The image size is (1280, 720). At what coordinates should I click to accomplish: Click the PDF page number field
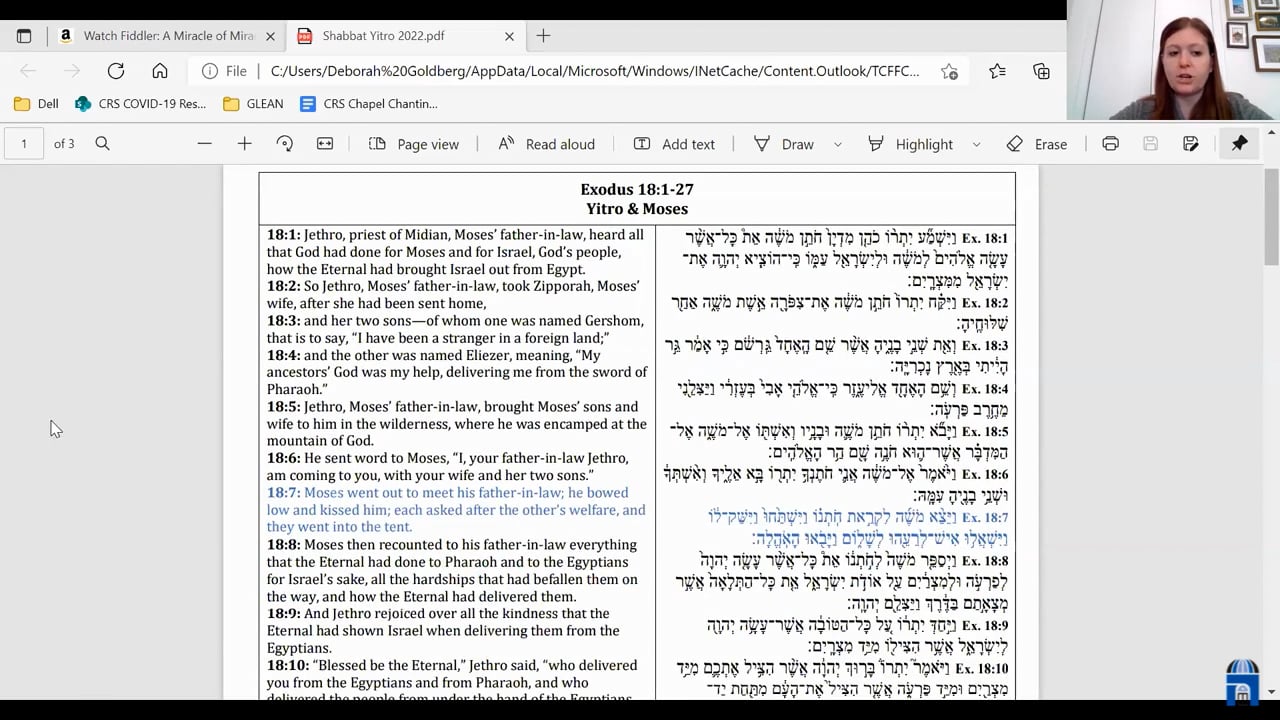pyautogui.click(x=24, y=144)
